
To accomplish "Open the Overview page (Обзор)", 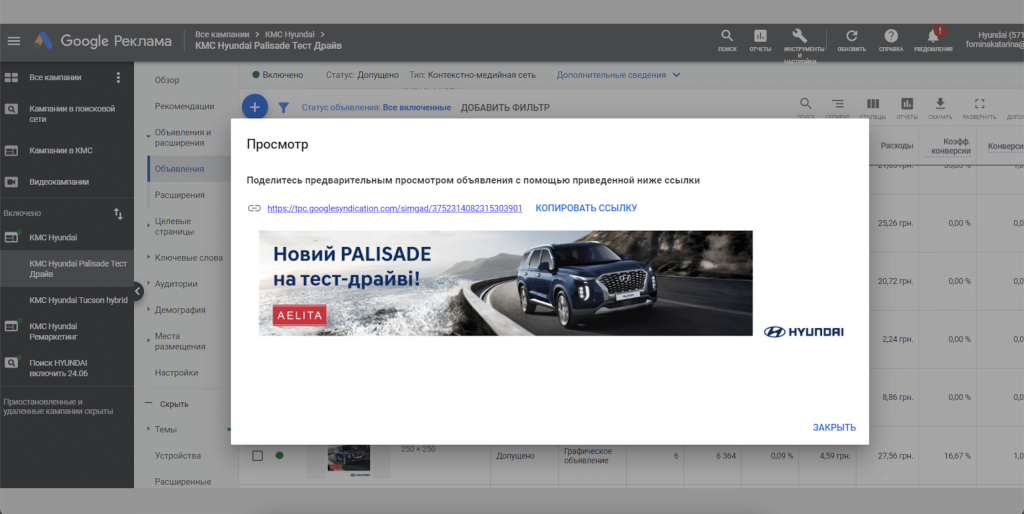I will [167, 80].
